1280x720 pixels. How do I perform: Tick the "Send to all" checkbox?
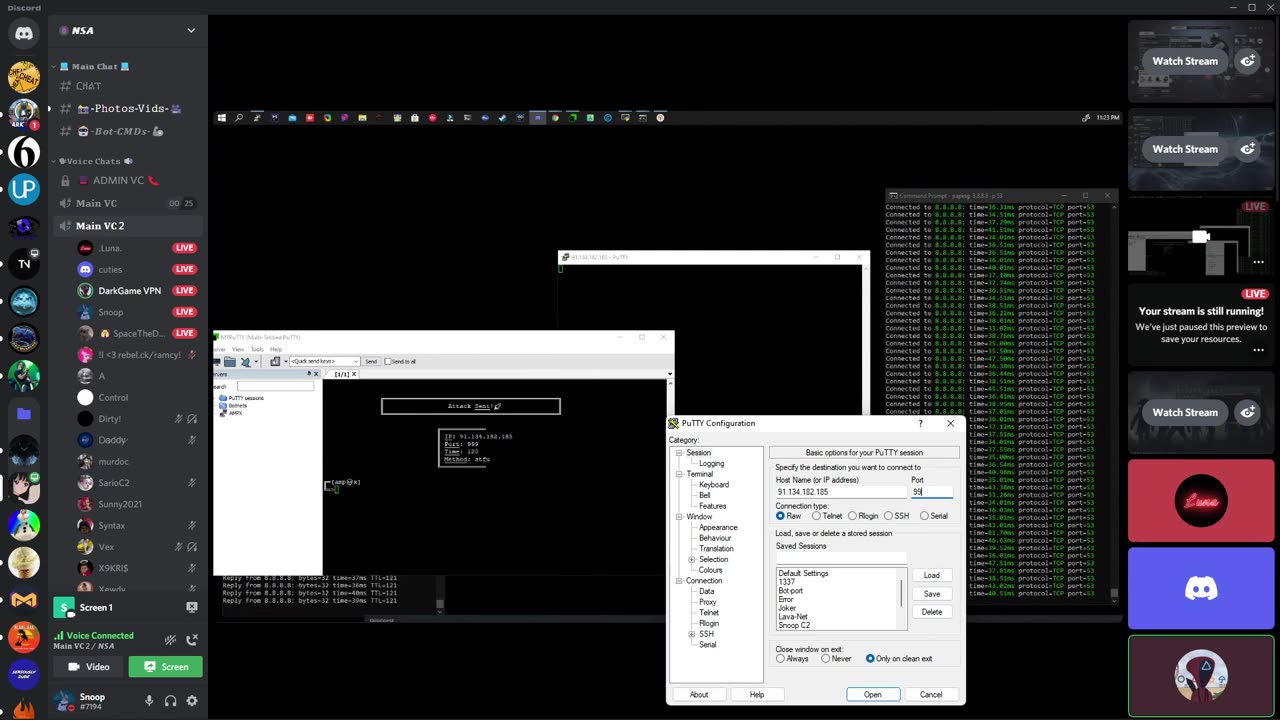click(x=388, y=361)
